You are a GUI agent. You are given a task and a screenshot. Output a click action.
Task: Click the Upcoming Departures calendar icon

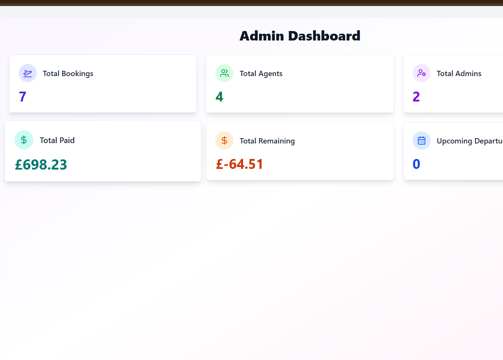pos(422,141)
